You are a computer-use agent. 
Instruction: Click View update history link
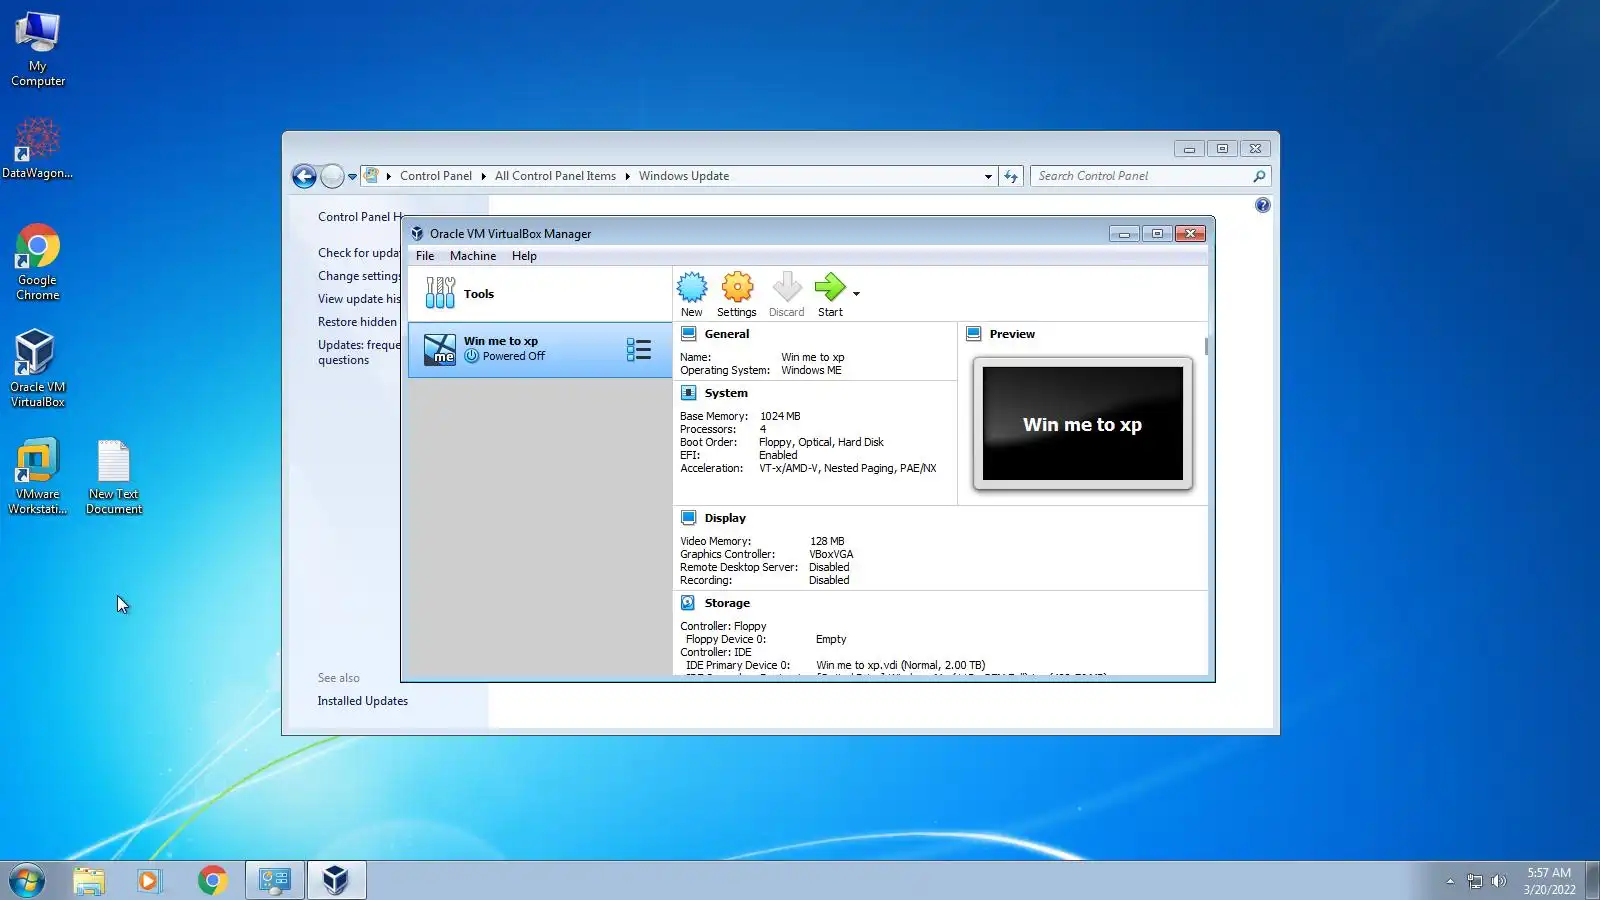pos(359,299)
